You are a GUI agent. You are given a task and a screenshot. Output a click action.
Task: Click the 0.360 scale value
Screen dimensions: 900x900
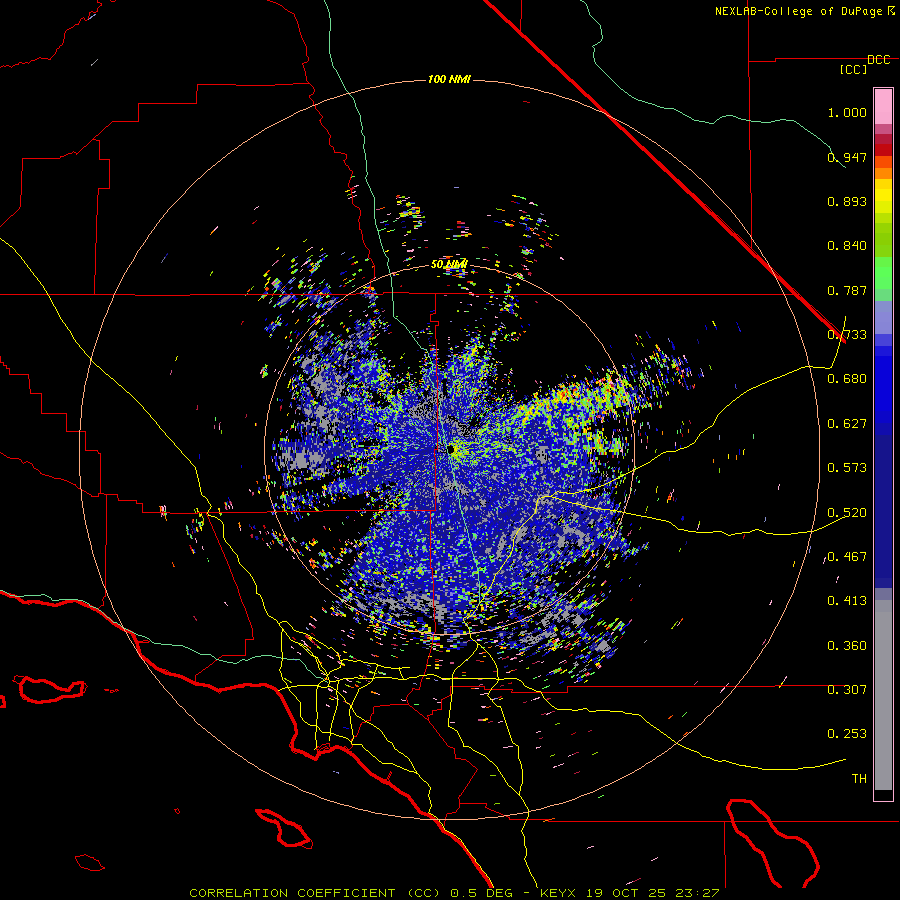point(847,646)
